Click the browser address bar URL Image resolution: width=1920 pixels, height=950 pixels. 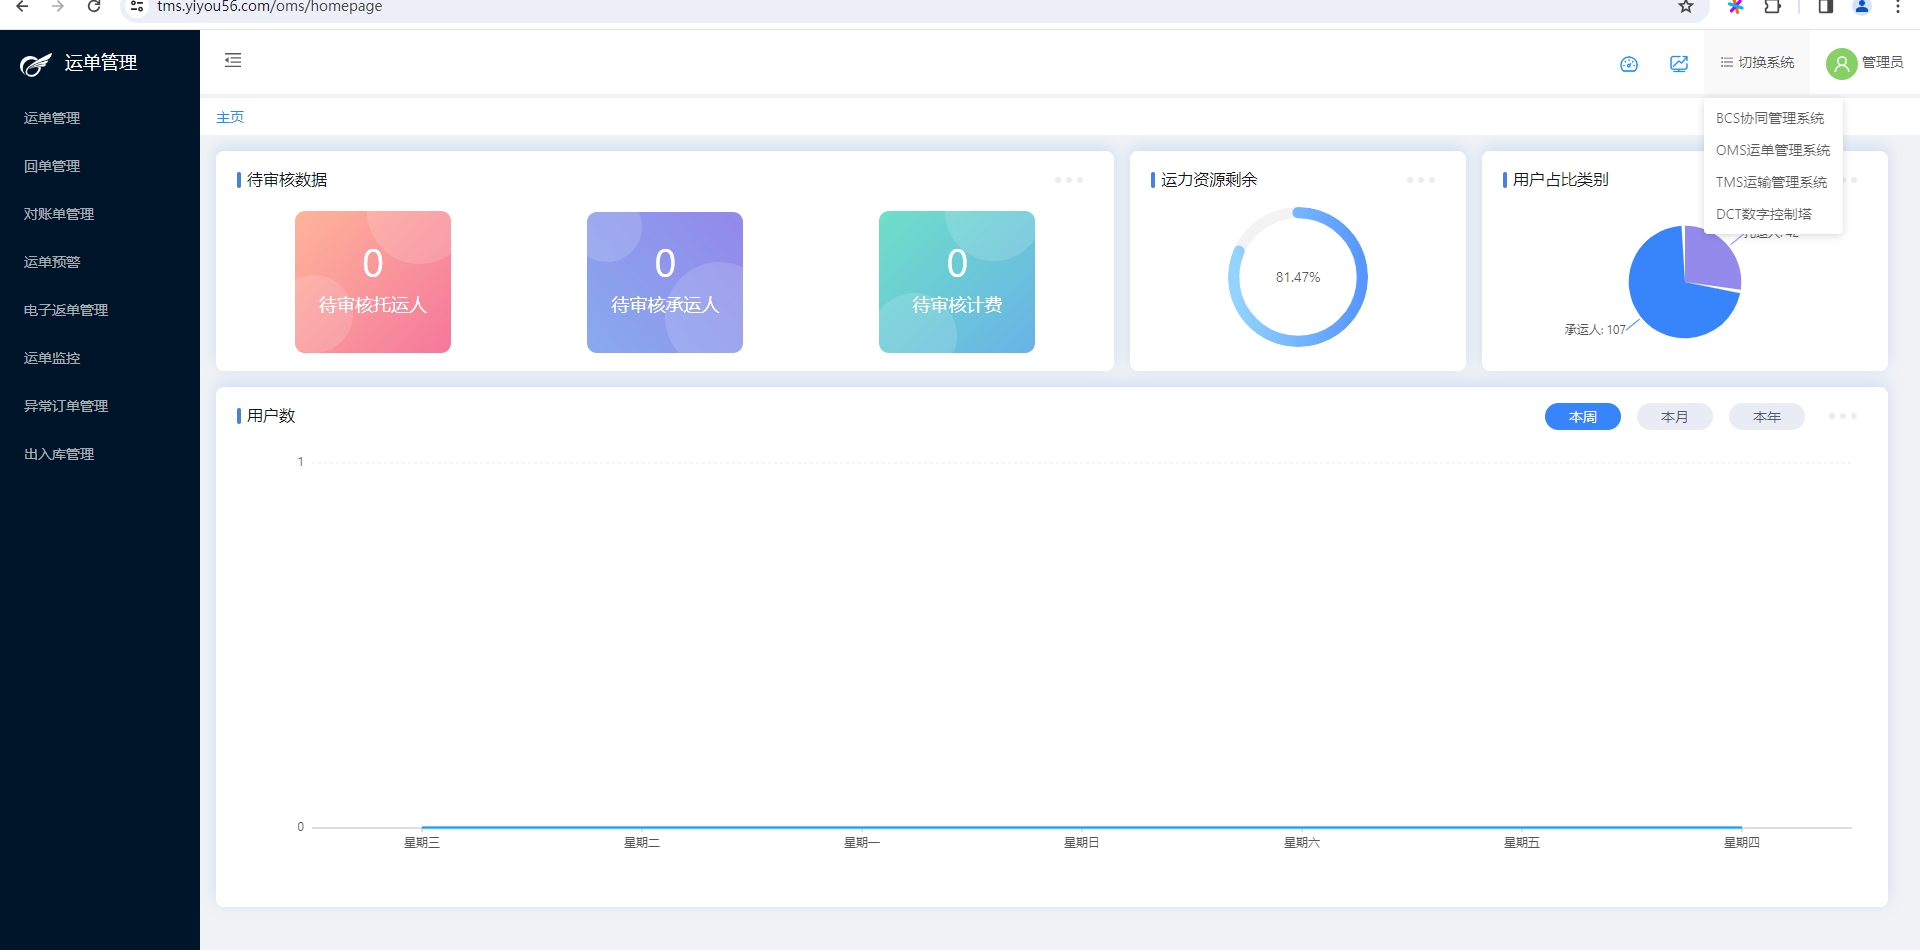coord(270,7)
